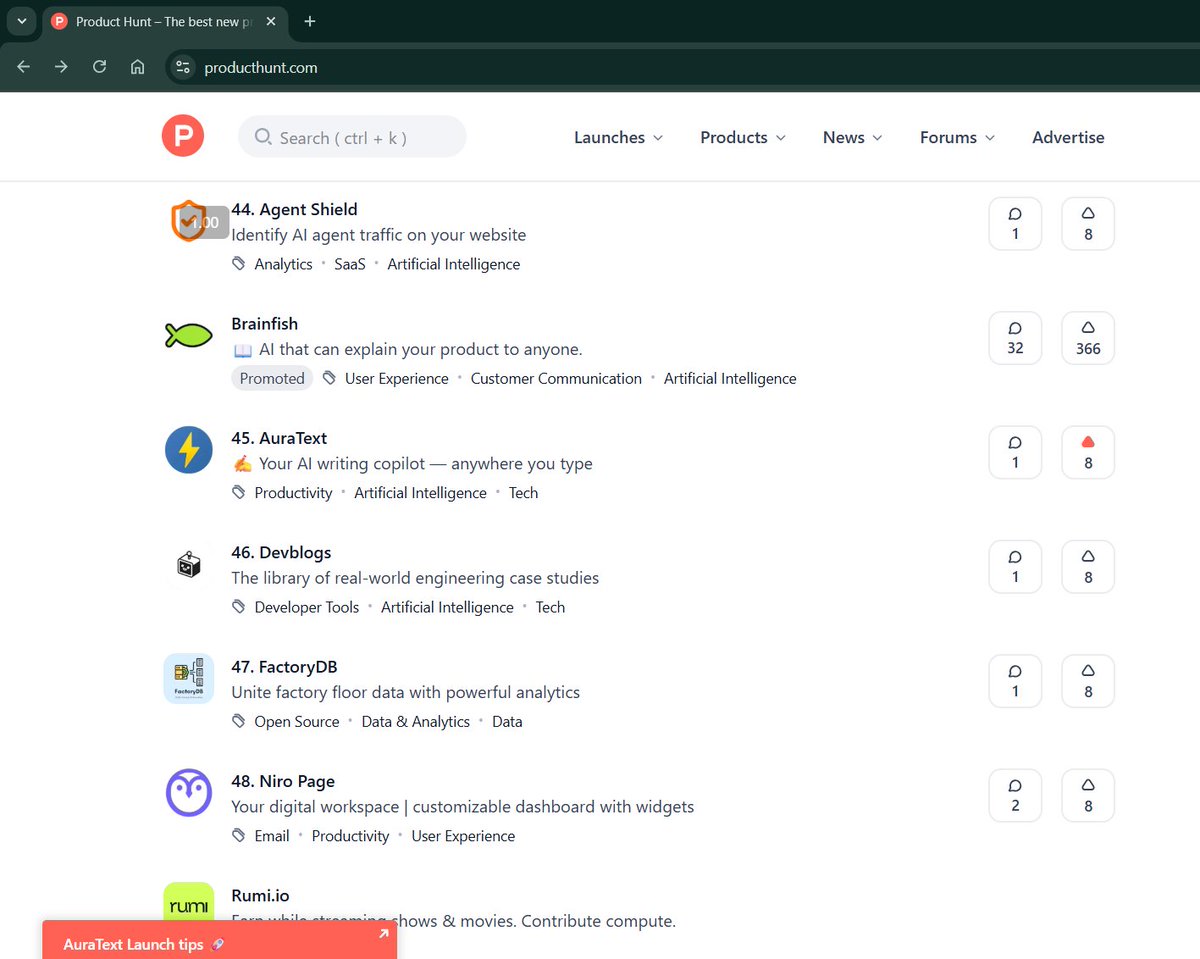
Task: Open comments for Niro Page
Action: 1015,796
